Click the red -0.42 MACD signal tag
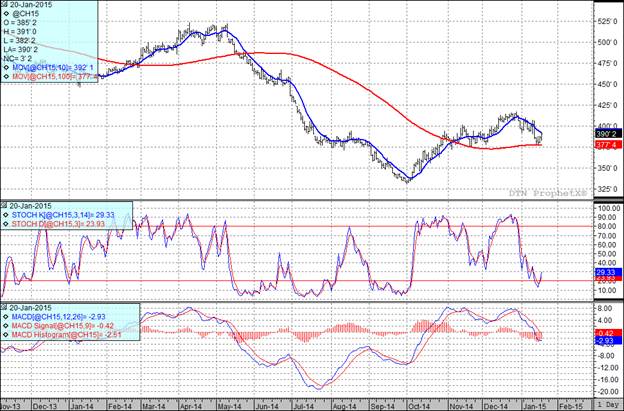The image size is (624, 411). tap(608, 333)
